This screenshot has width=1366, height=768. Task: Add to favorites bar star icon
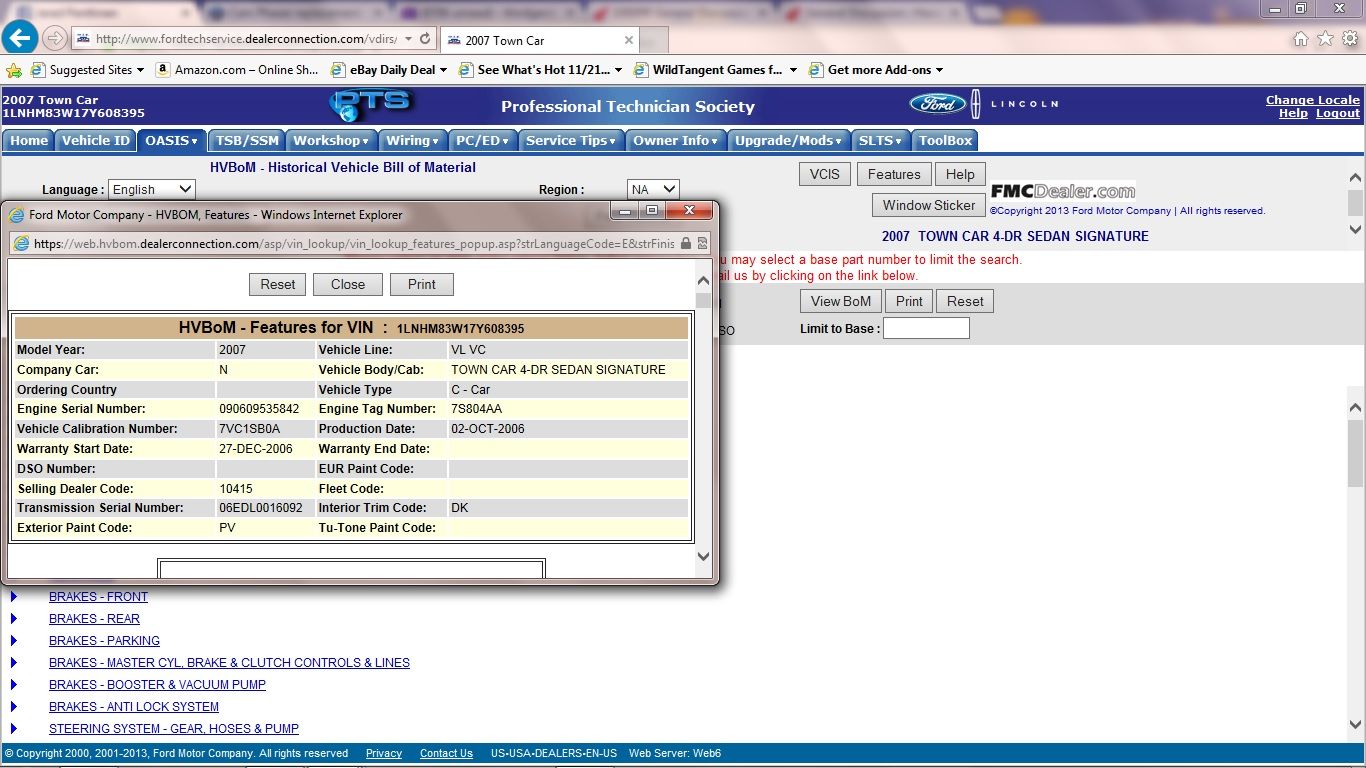(x=14, y=70)
